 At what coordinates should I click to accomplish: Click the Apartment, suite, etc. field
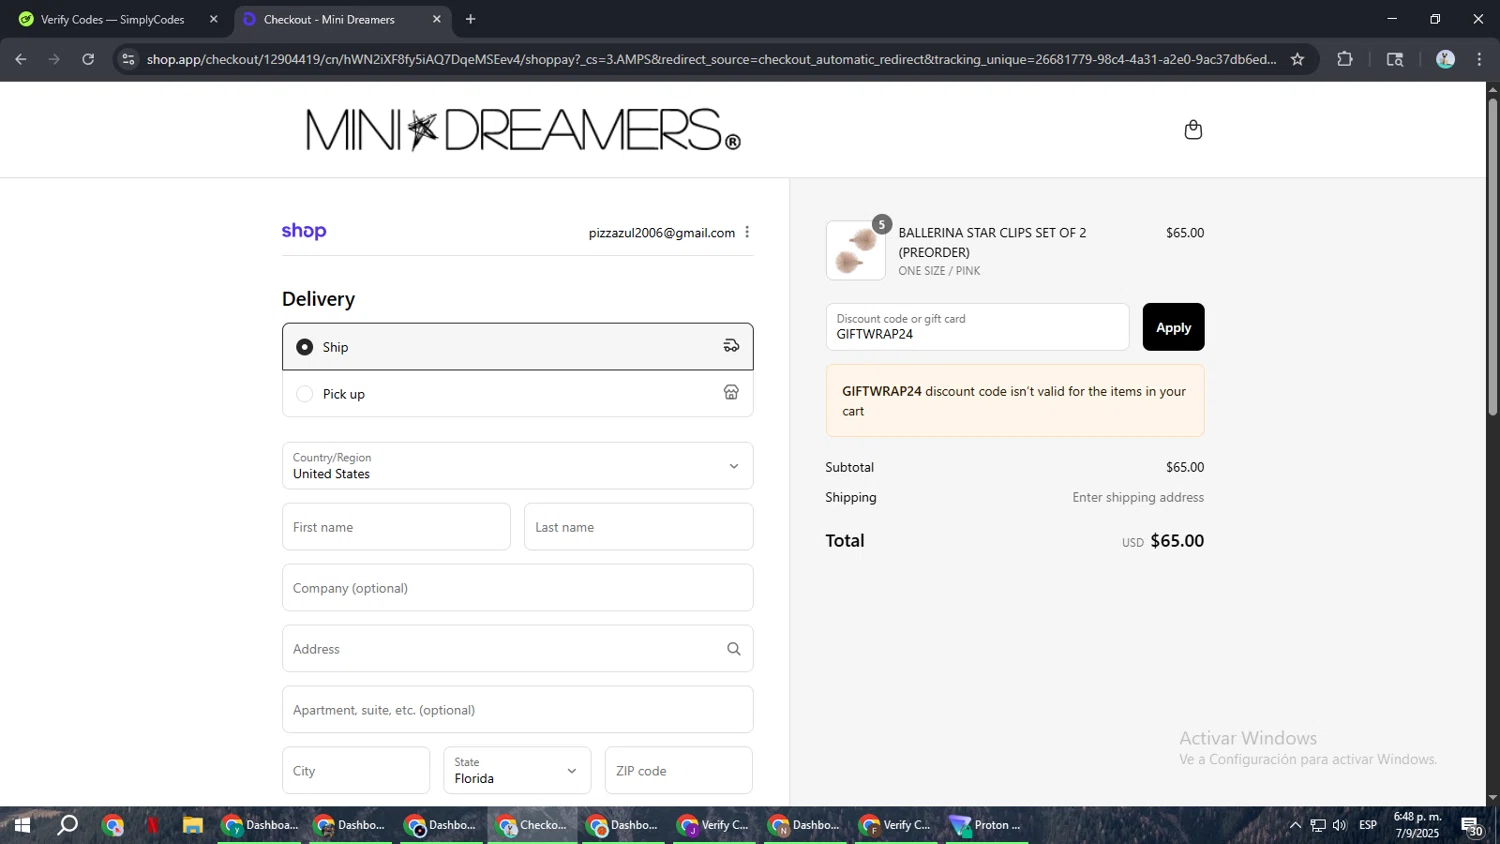[517, 710]
